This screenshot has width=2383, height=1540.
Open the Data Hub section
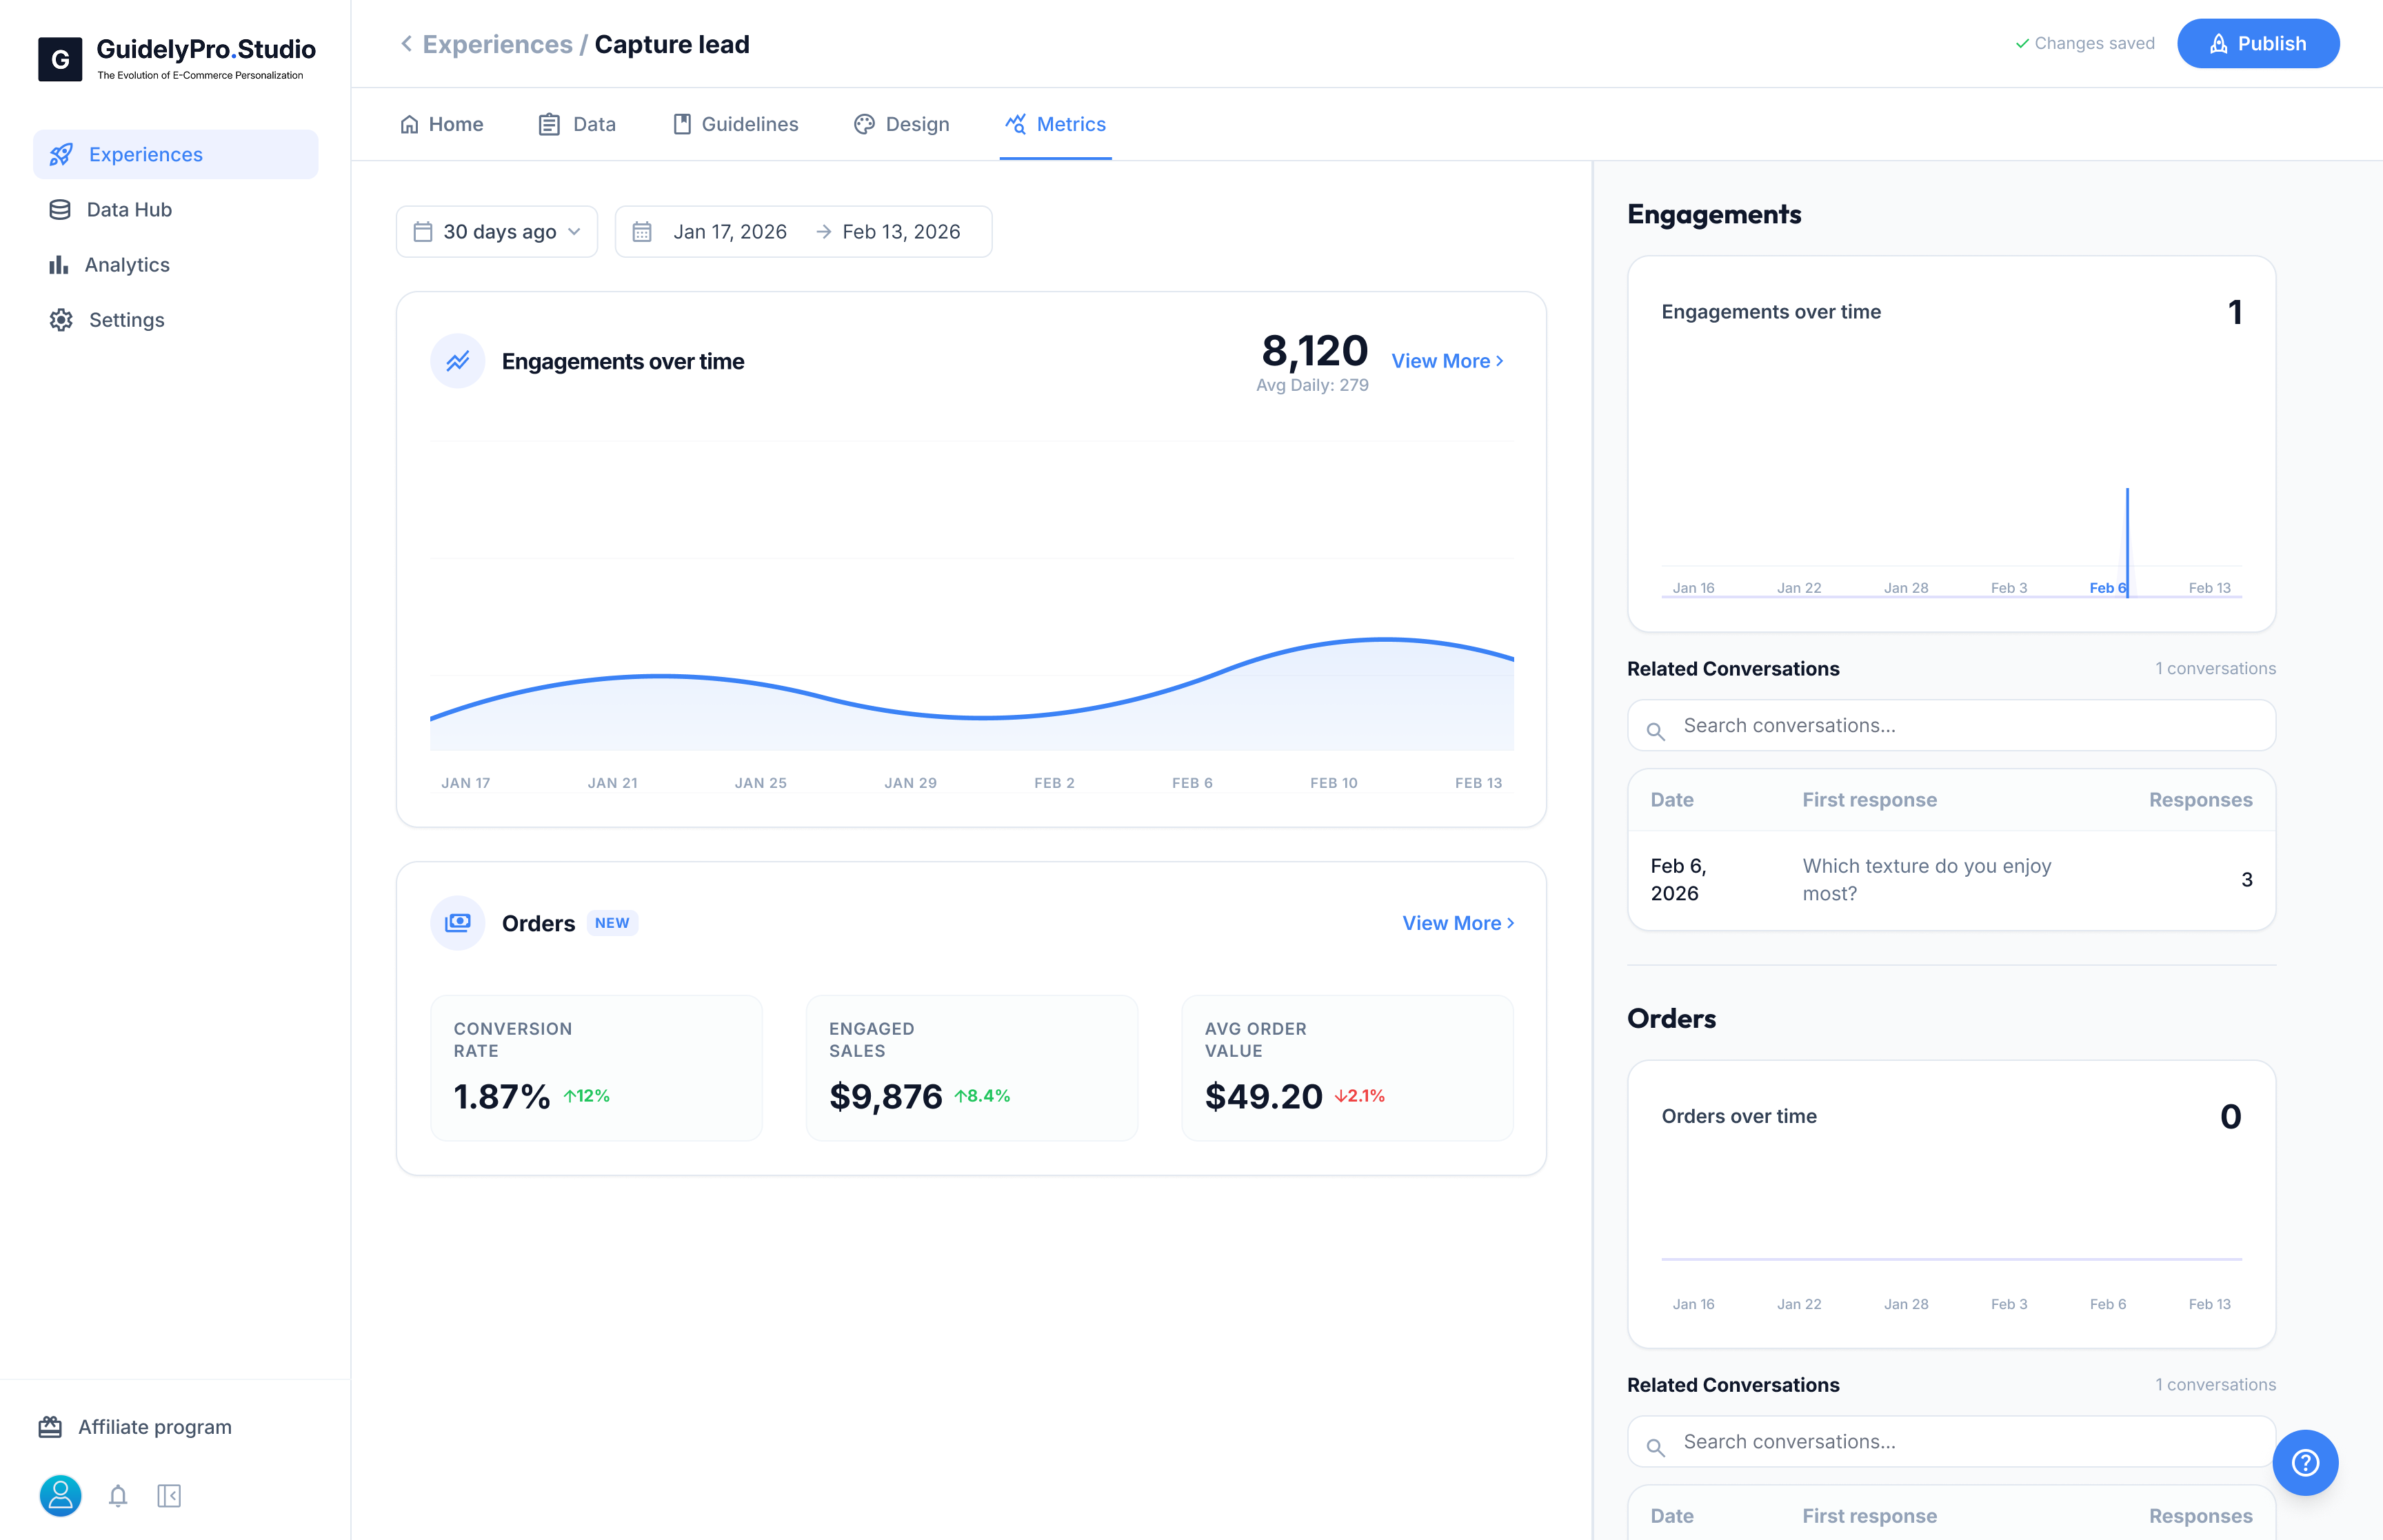[129, 209]
